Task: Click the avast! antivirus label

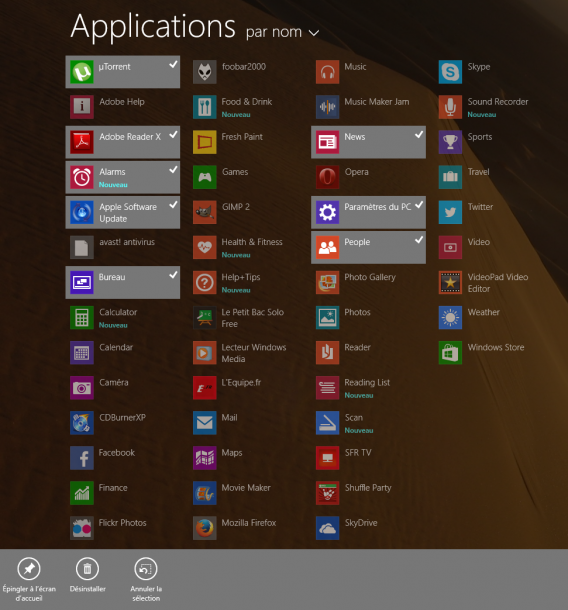Action: pyautogui.click(x=127, y=242)
